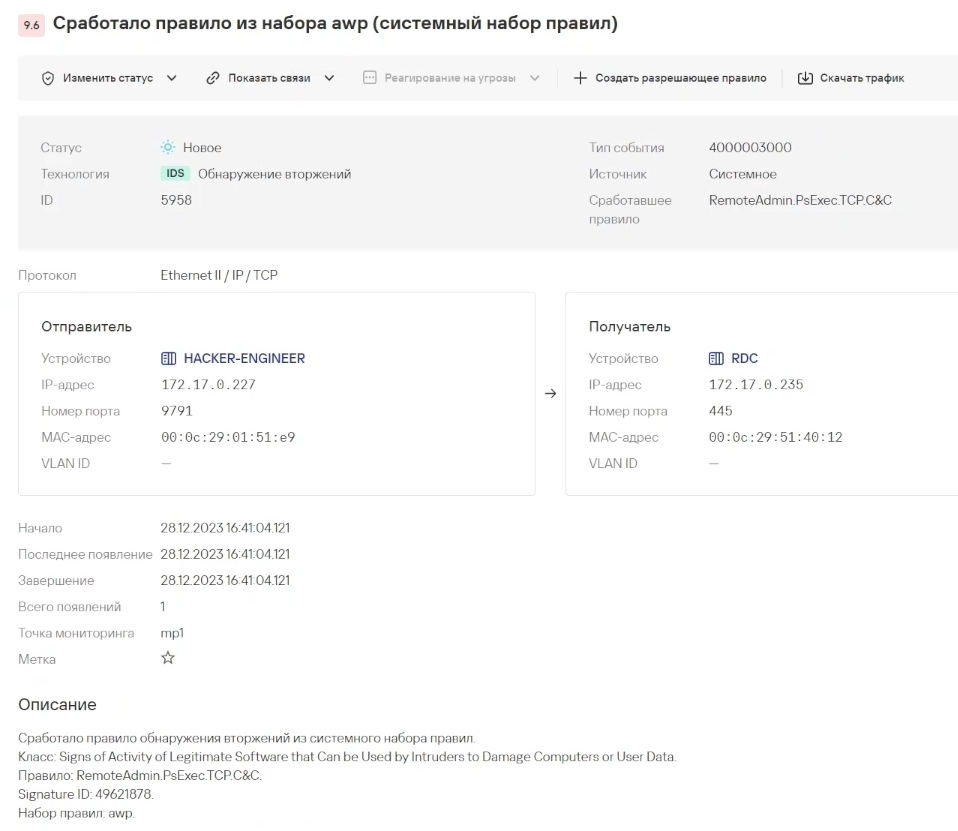Click the Новое status sun icon
The image size is (958, 831).
(x=168, y=148)
